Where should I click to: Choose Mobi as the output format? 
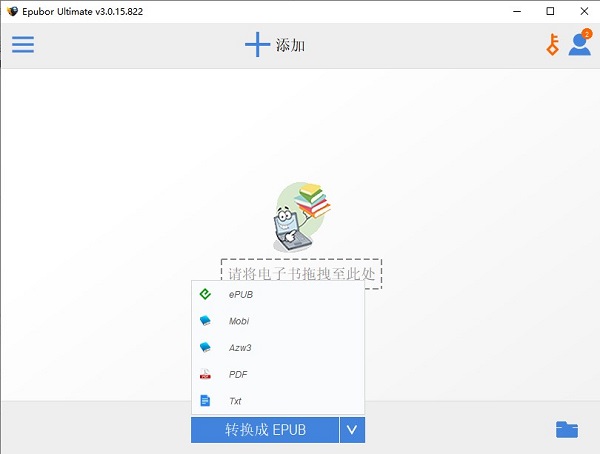coord(239,321)
